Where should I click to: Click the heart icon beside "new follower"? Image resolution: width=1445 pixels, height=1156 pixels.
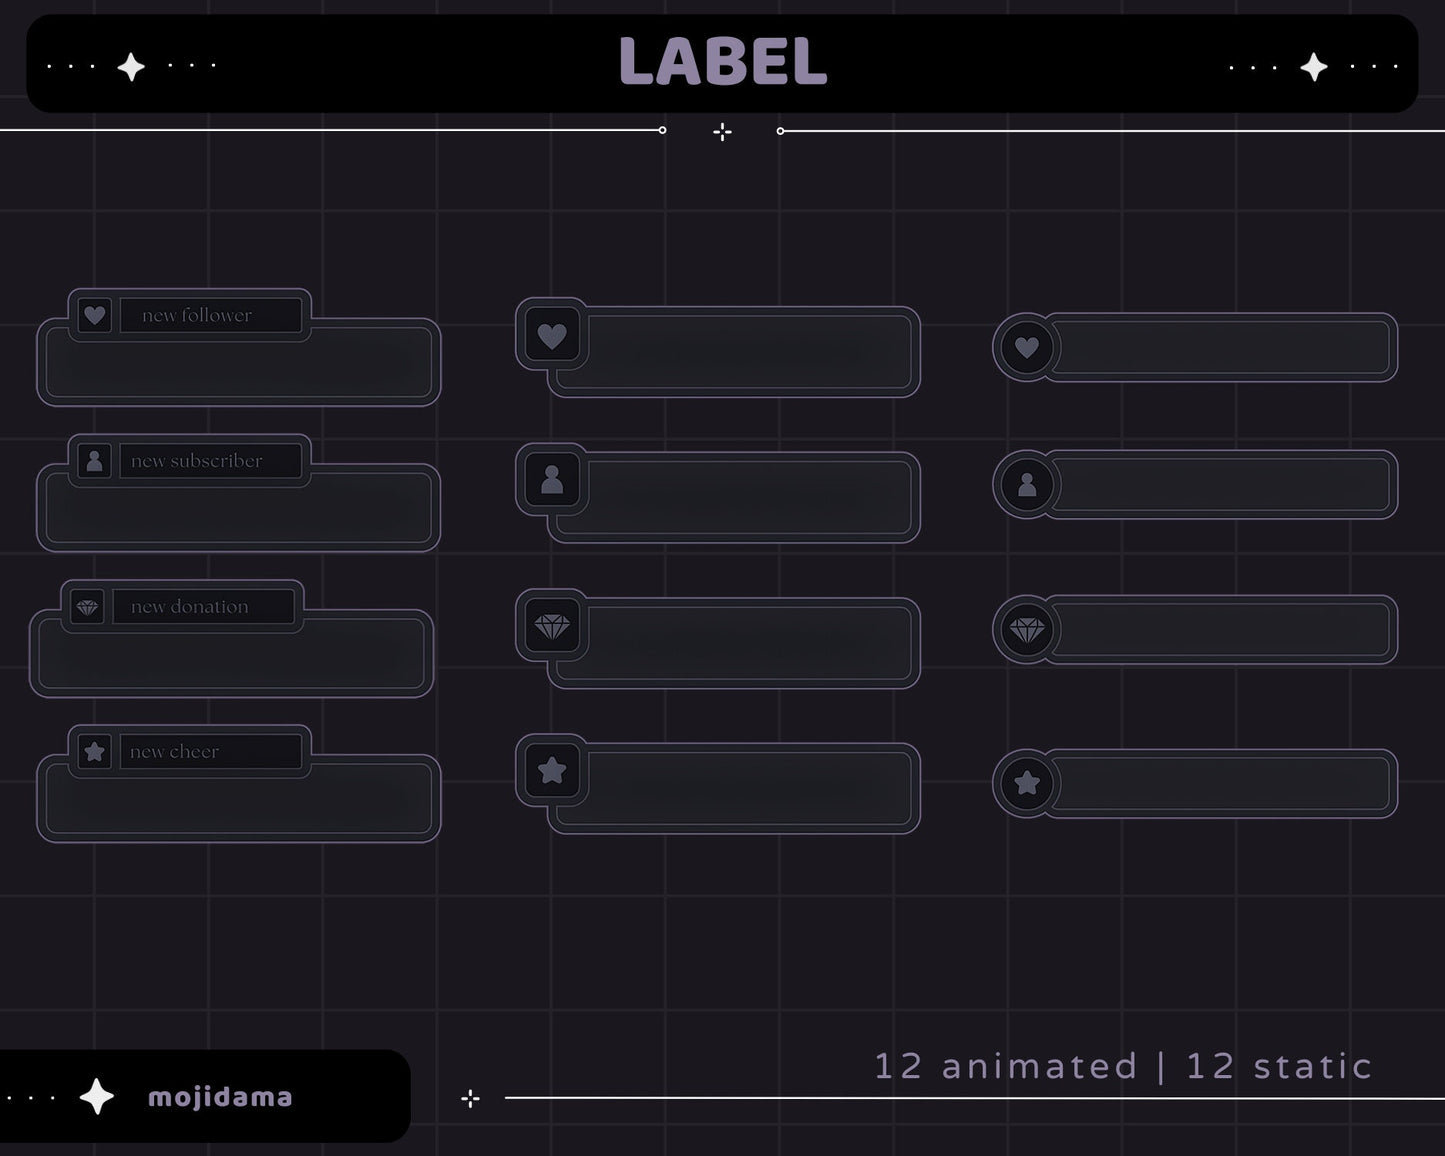click(94, 316)
